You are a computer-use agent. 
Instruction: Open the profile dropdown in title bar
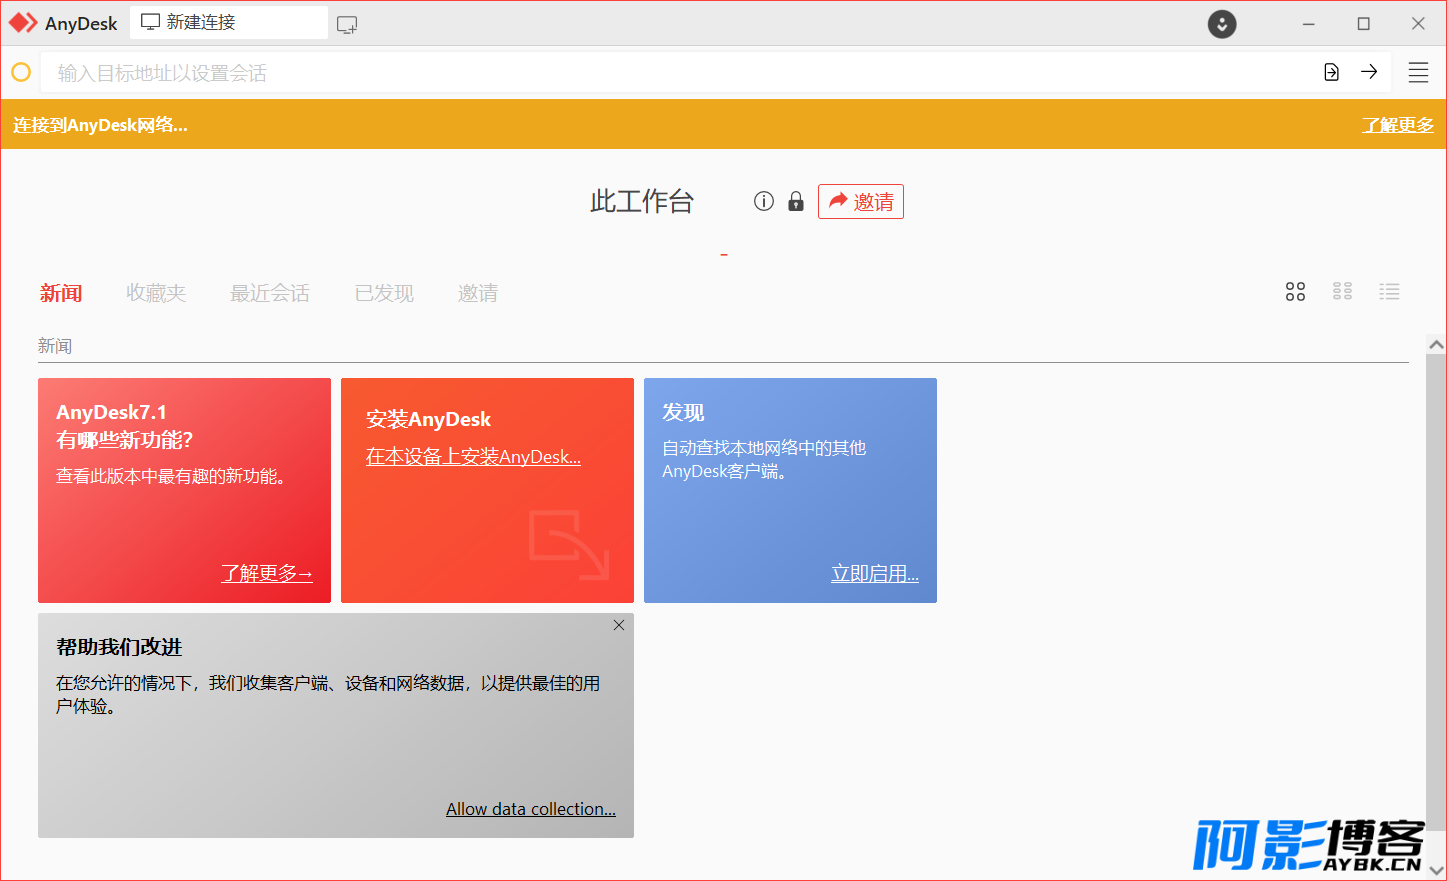coord(1222,24)
